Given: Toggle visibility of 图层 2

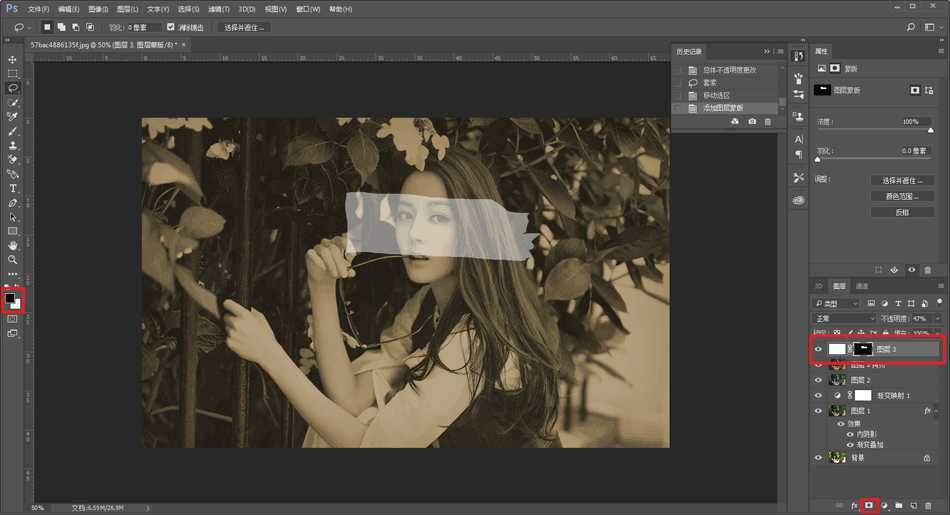Looking at the screenshot, I should (x=818, y=380).
